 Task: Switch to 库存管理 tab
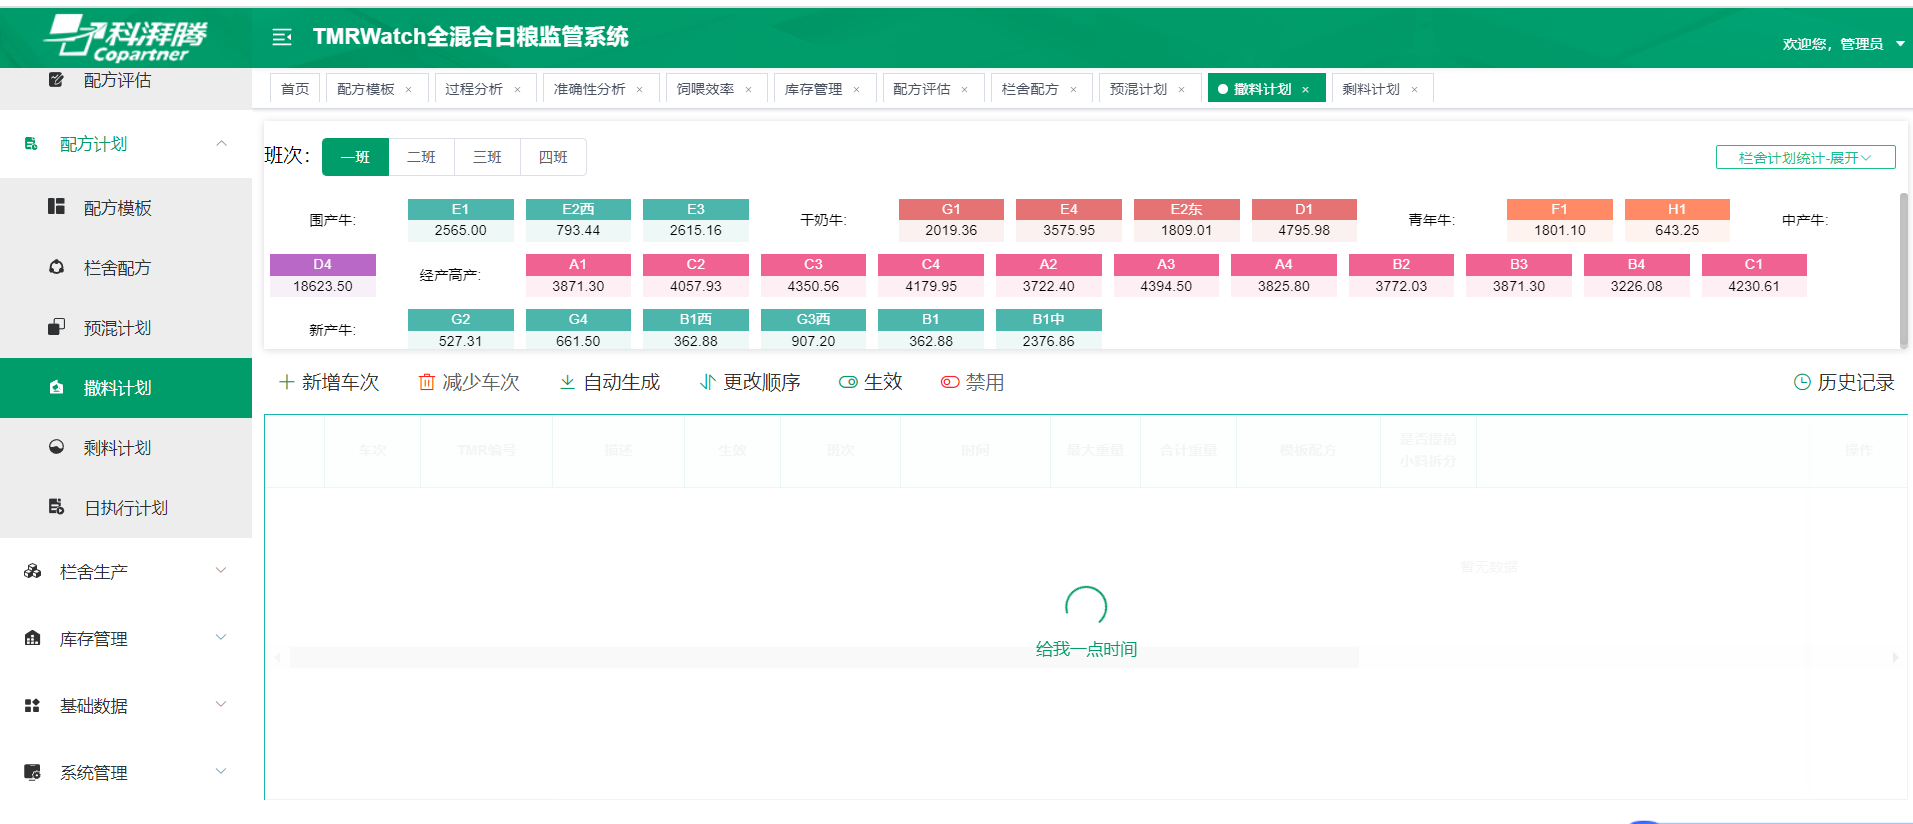click(813, 89)
